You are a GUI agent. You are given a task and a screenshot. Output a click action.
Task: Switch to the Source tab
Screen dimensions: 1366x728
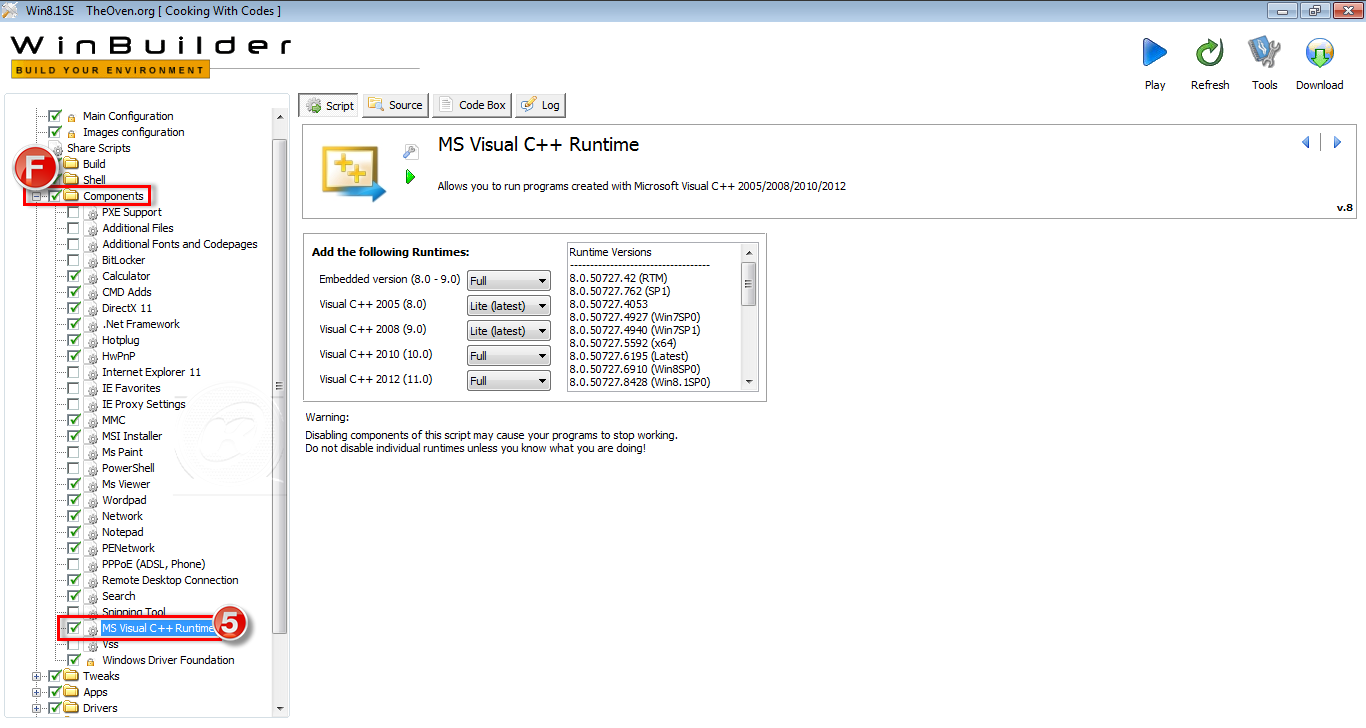(x=396, y=105)
